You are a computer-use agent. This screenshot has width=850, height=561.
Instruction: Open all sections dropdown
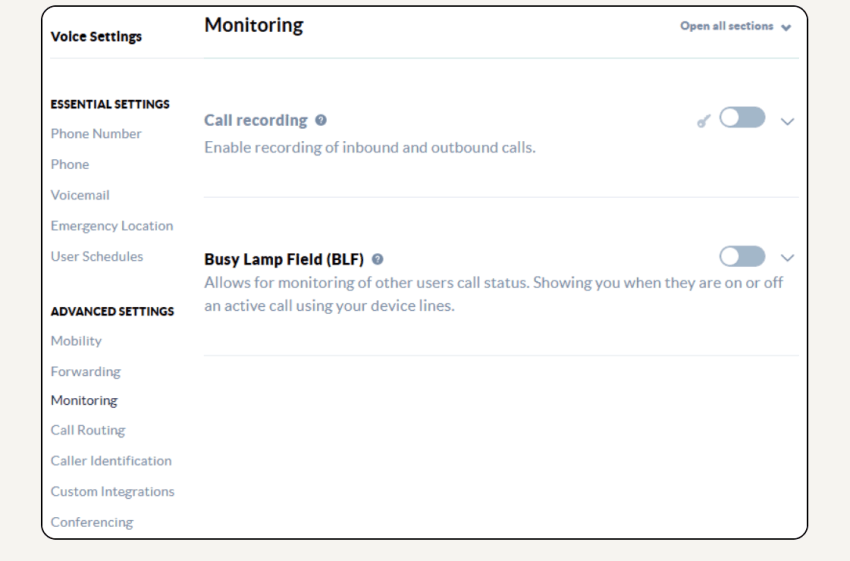point(736,27)
